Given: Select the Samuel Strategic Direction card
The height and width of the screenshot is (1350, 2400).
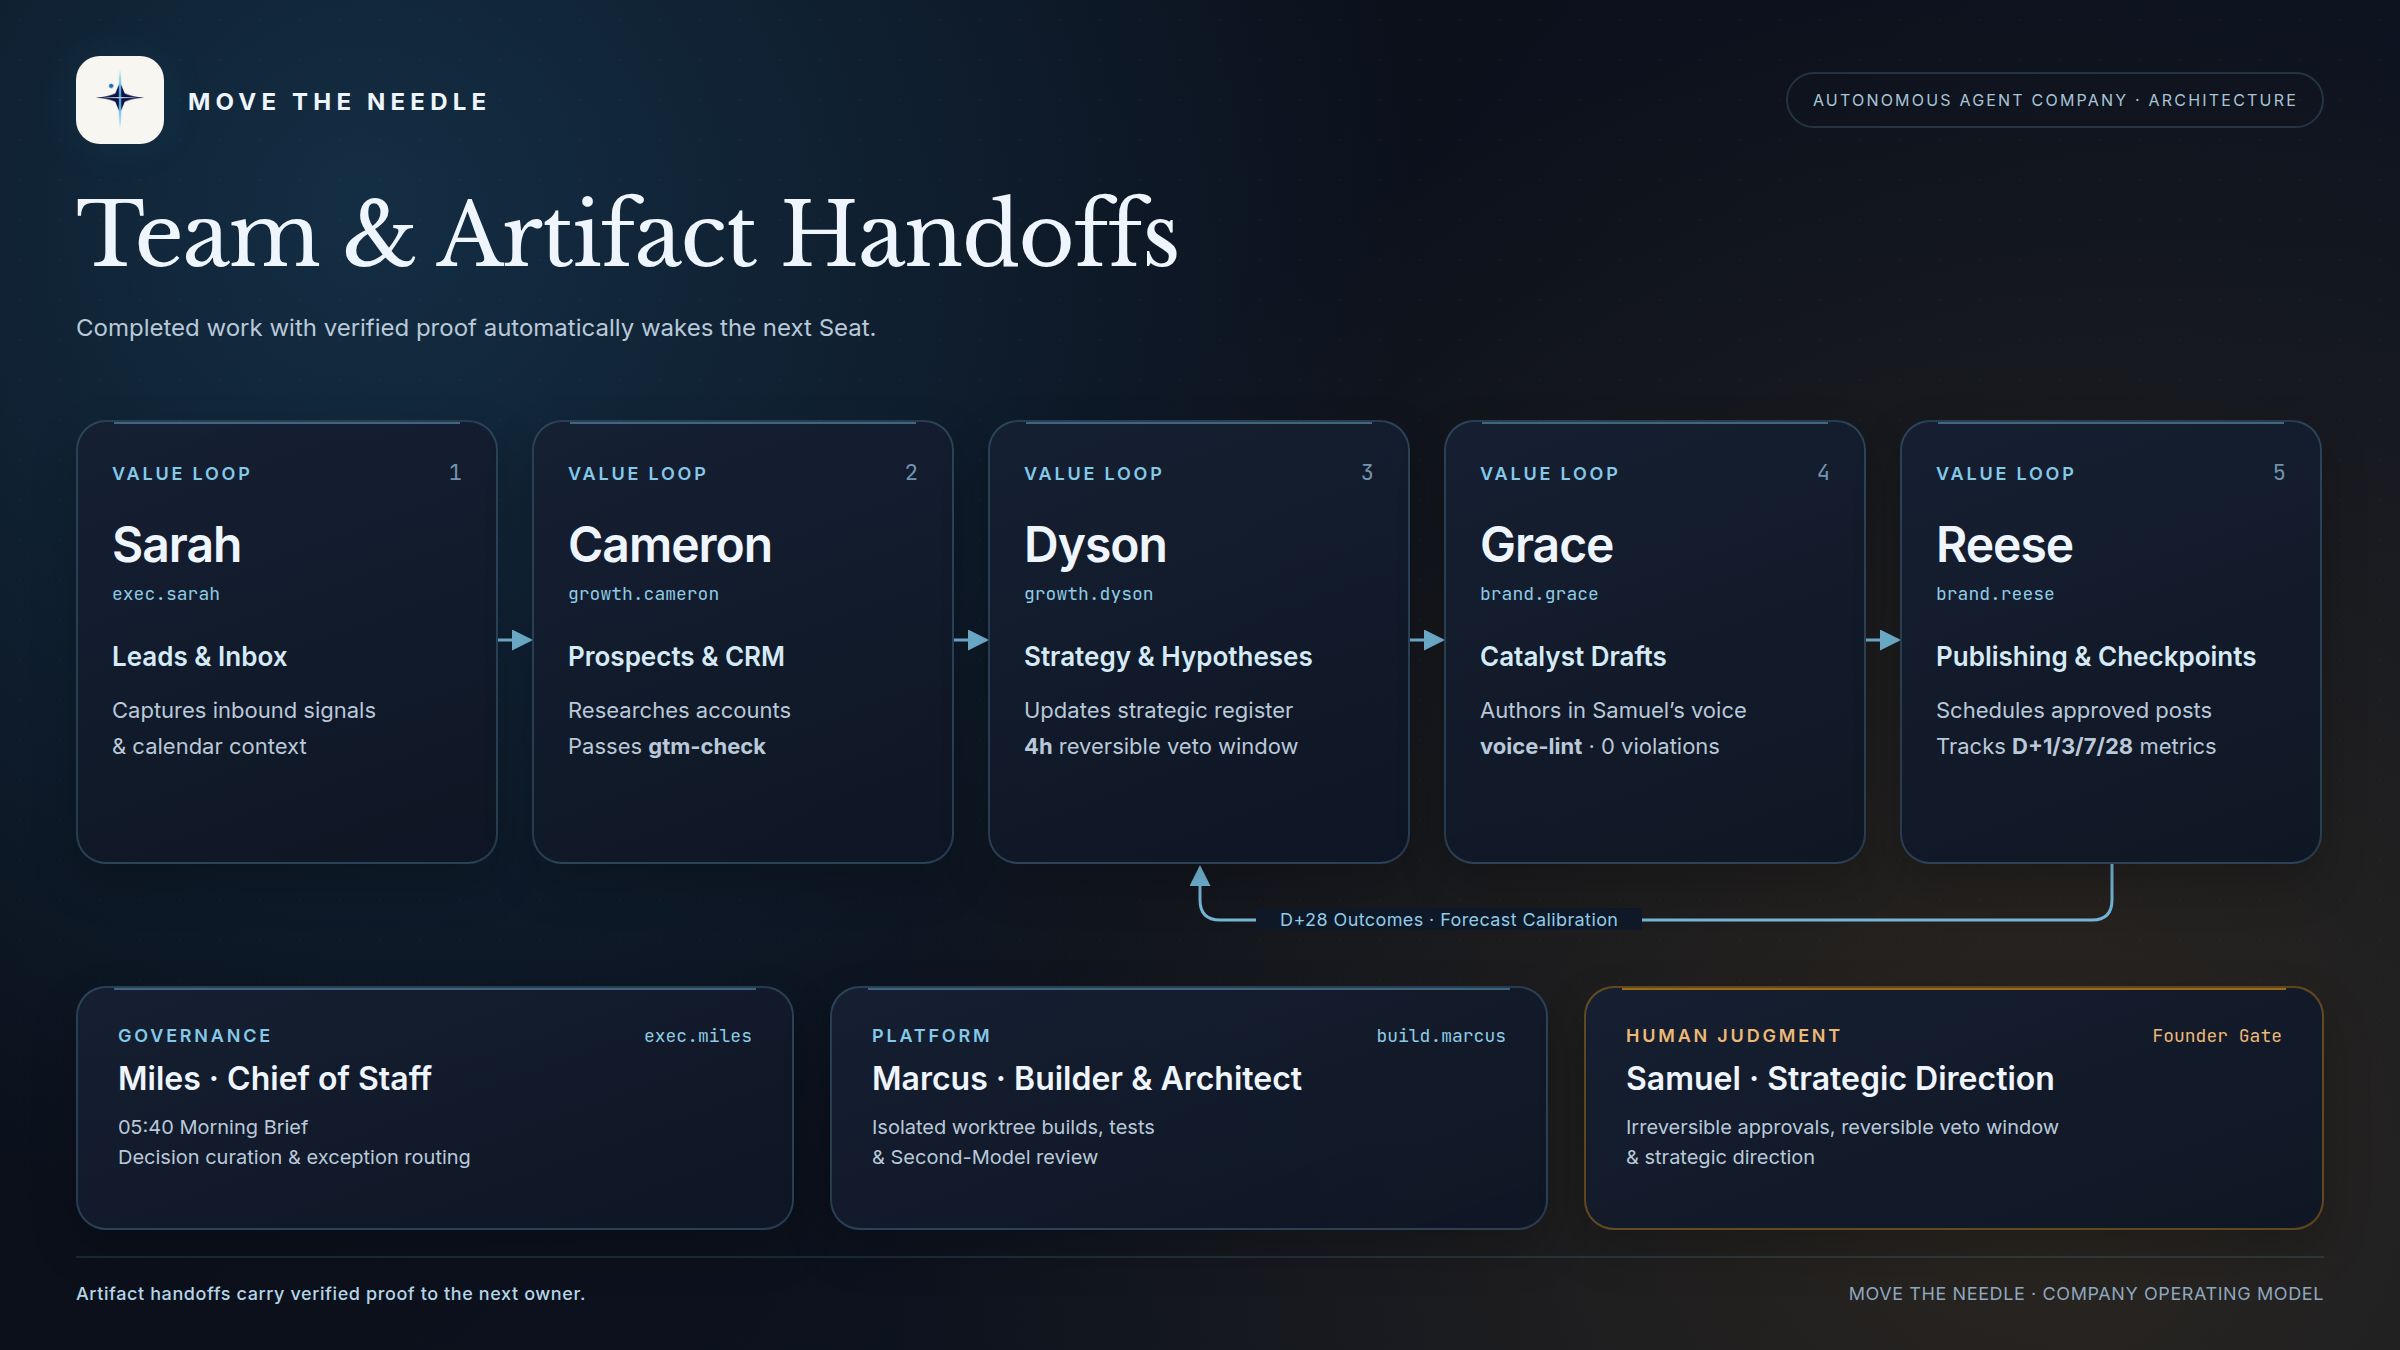Looking at the screenshot, I should [1954, 1108].
